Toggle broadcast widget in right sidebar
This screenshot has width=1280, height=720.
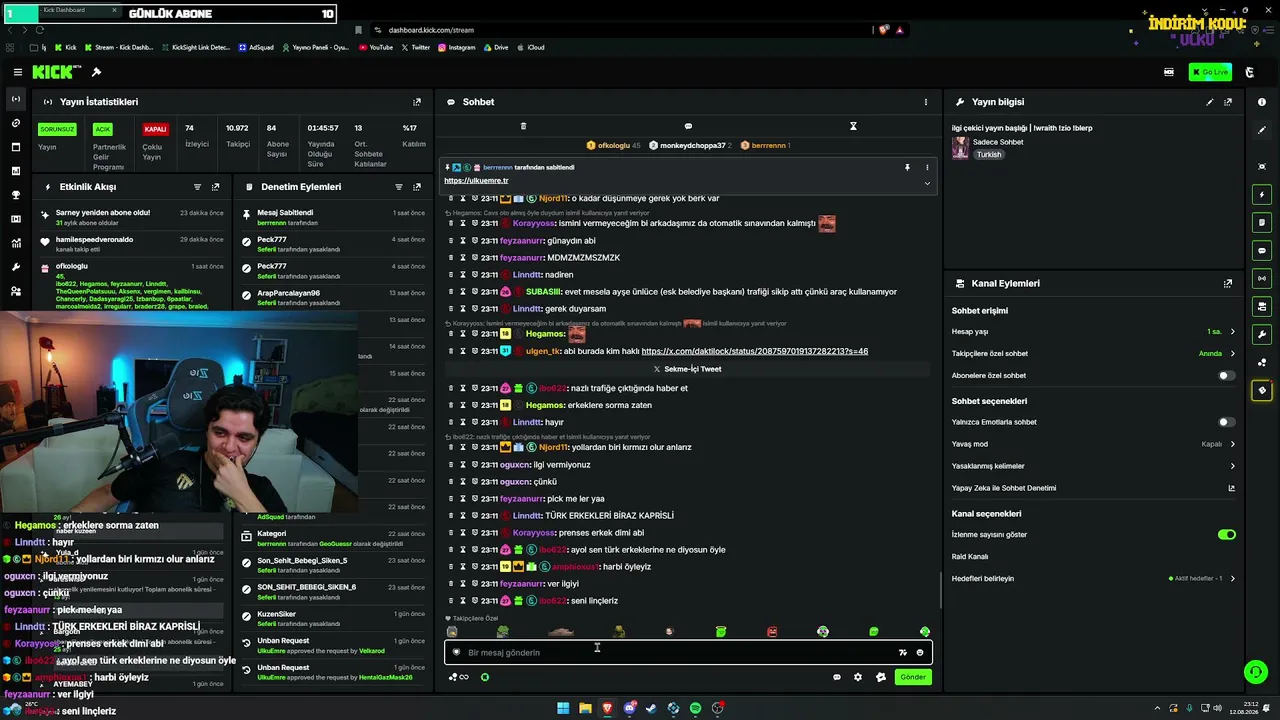[x=1262, y=278]
